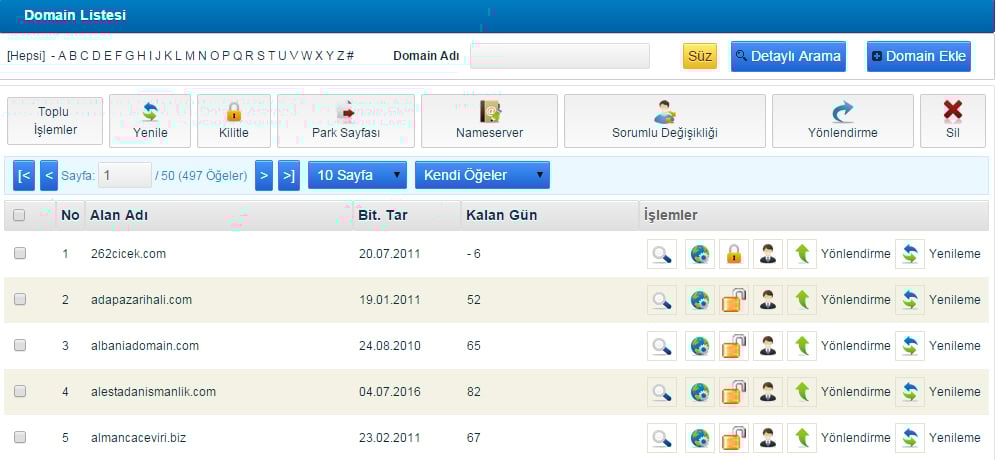Click the Park Sayfası toolbar button
The height and width of the screenshot is (460, 996).
click(346, 121)
